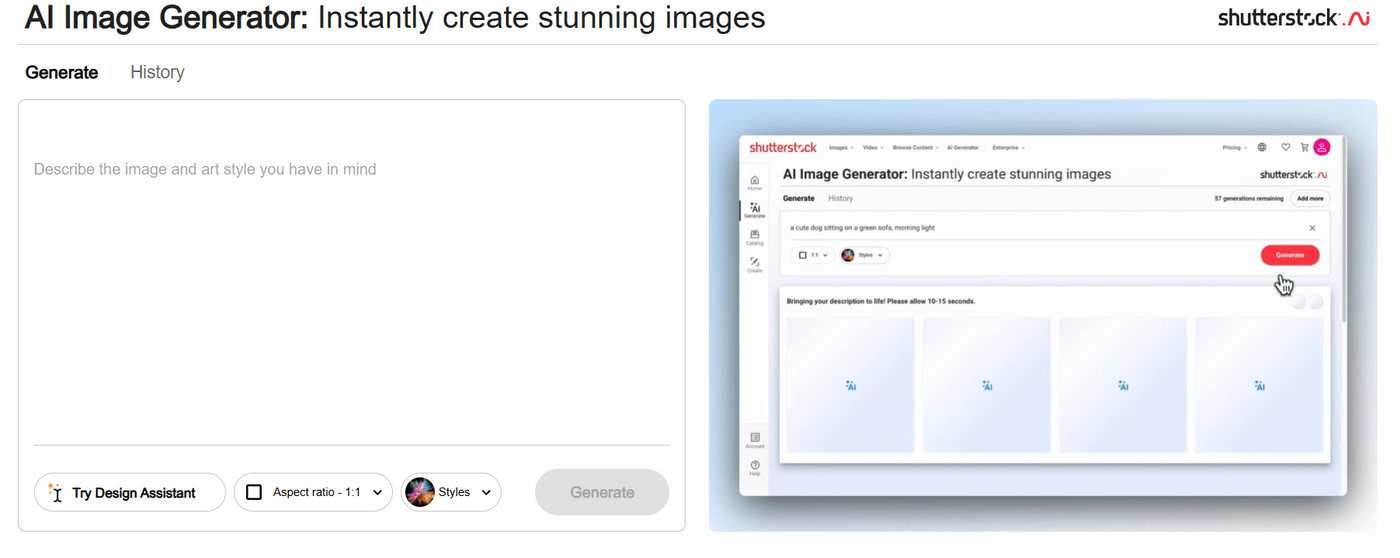Viewport: 1400px width, 558px height.
Task: Click the Generate tab inside the preview
Action: (798, 198)
